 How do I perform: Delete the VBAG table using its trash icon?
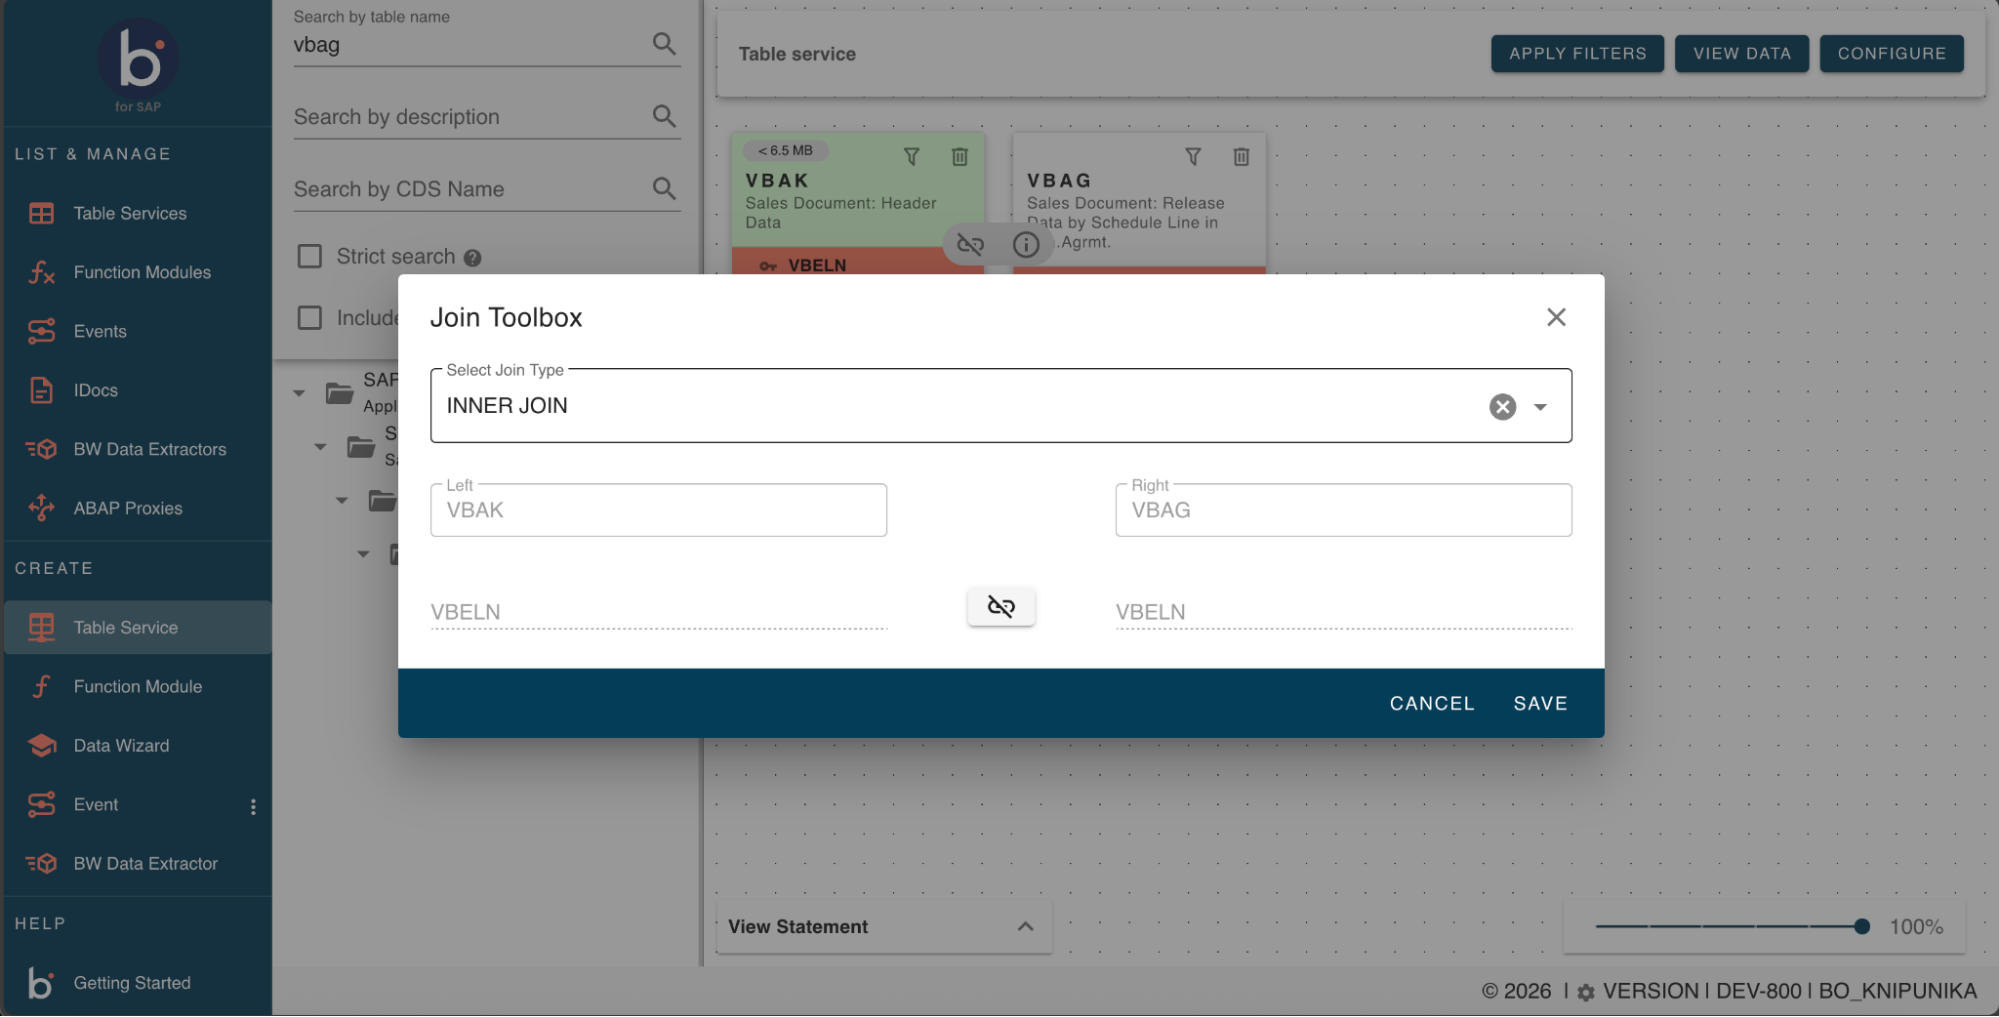coord(1241,156)
